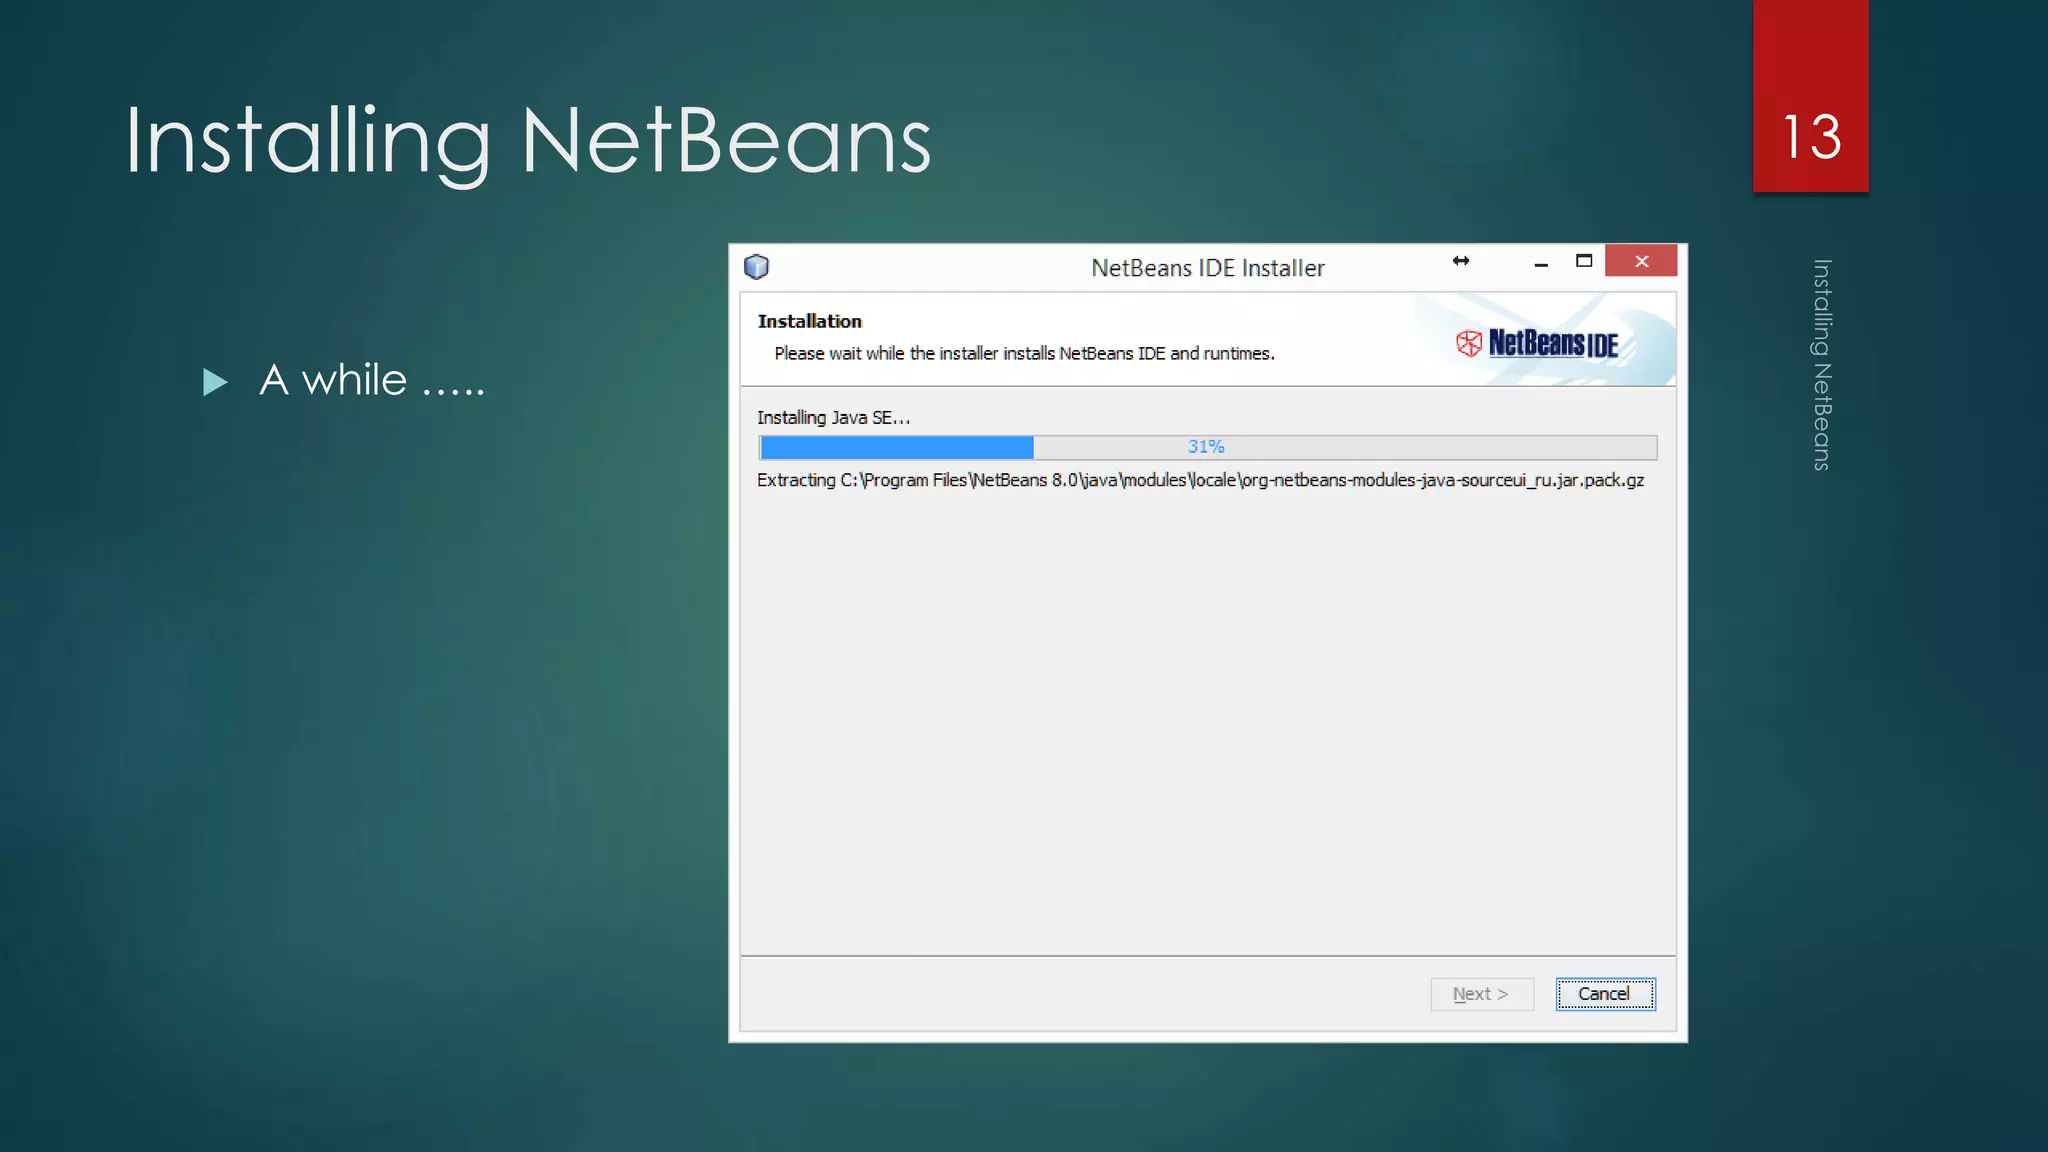The image size is (2048, 1152).
Task: Close the NetBeans IDE Installer window
Action: (x=1641, y=261)
